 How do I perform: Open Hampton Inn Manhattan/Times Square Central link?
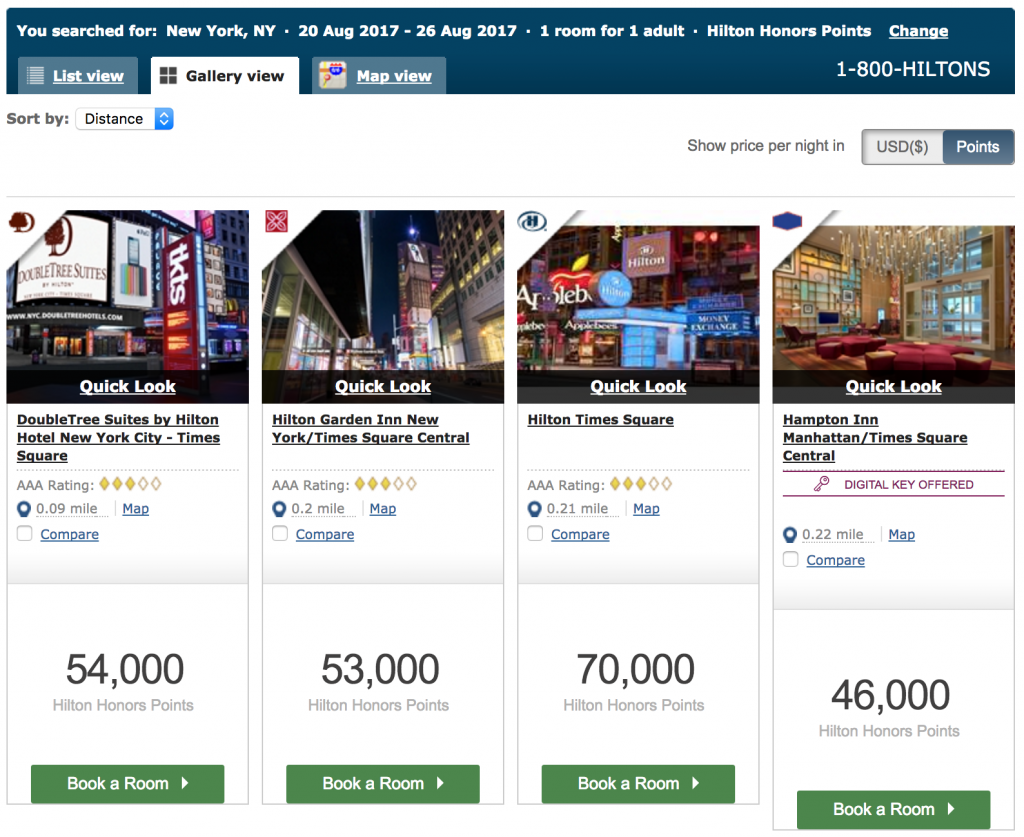pyautogui.click(x=875, y=437)
